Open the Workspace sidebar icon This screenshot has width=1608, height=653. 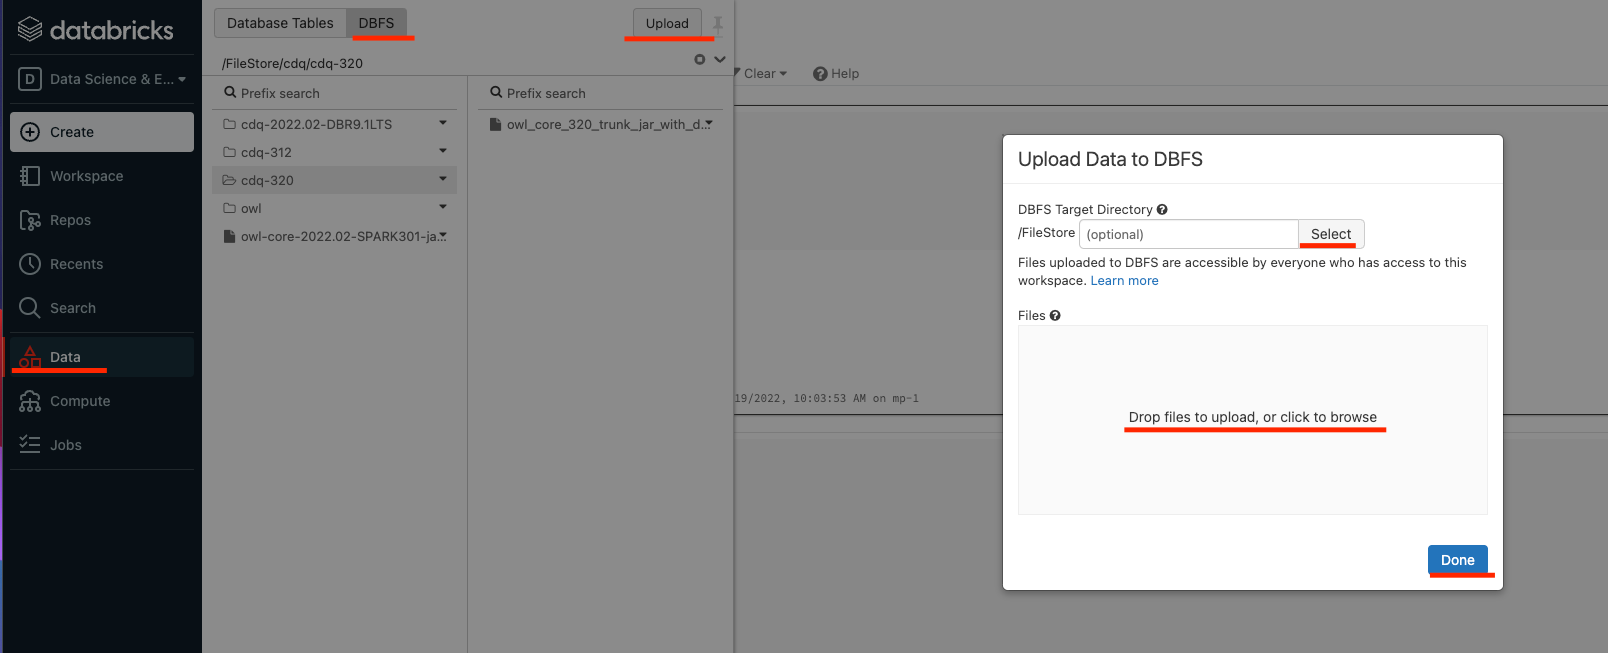click(x=30, y=176)
